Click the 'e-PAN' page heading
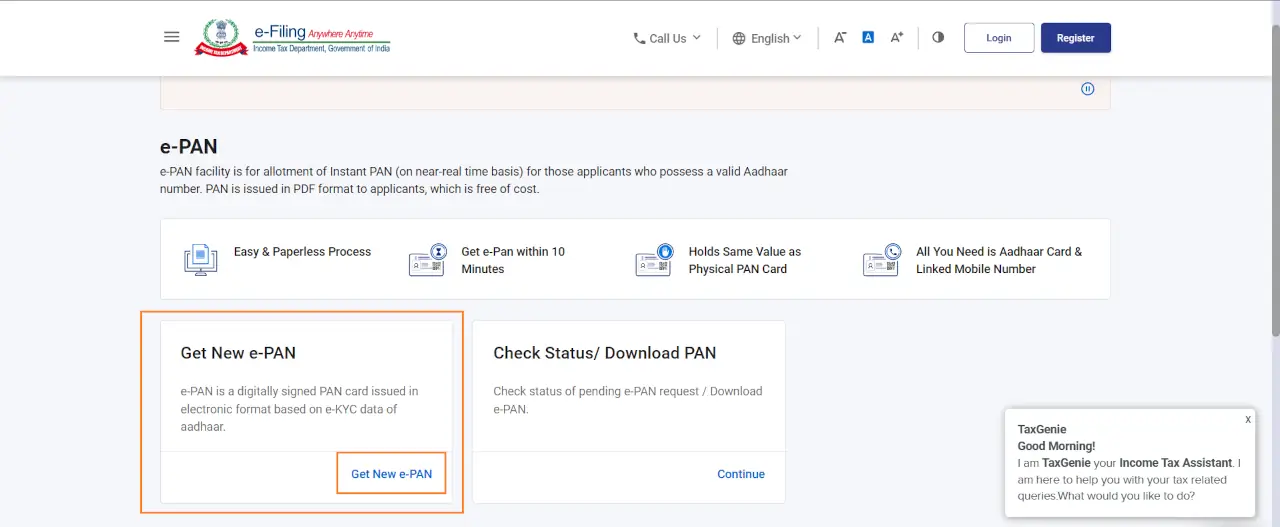 point(189,147)
